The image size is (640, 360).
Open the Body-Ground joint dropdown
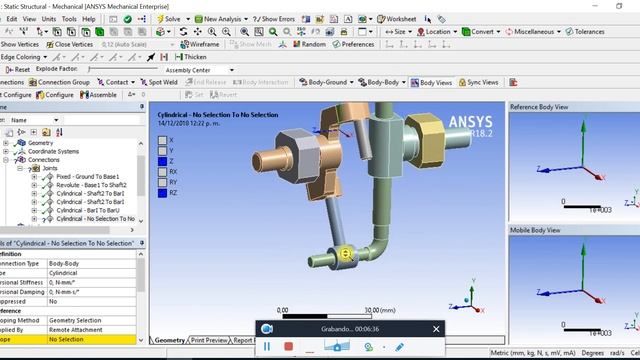351,82
